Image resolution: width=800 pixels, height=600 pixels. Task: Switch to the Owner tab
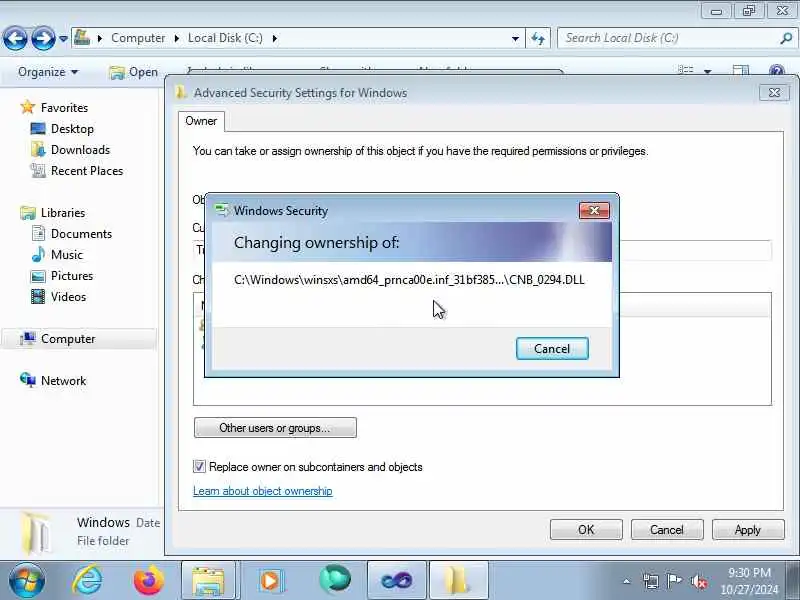[x=201, y=121]
